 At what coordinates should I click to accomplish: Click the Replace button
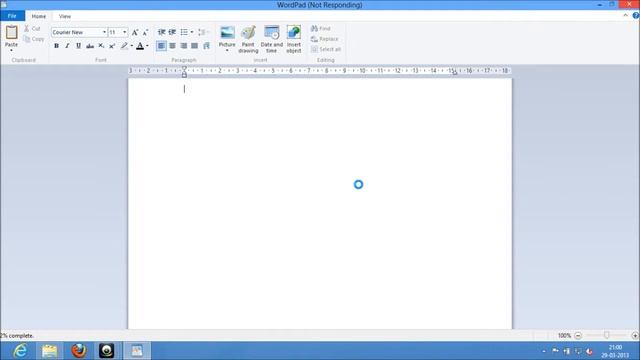(324, 39)
